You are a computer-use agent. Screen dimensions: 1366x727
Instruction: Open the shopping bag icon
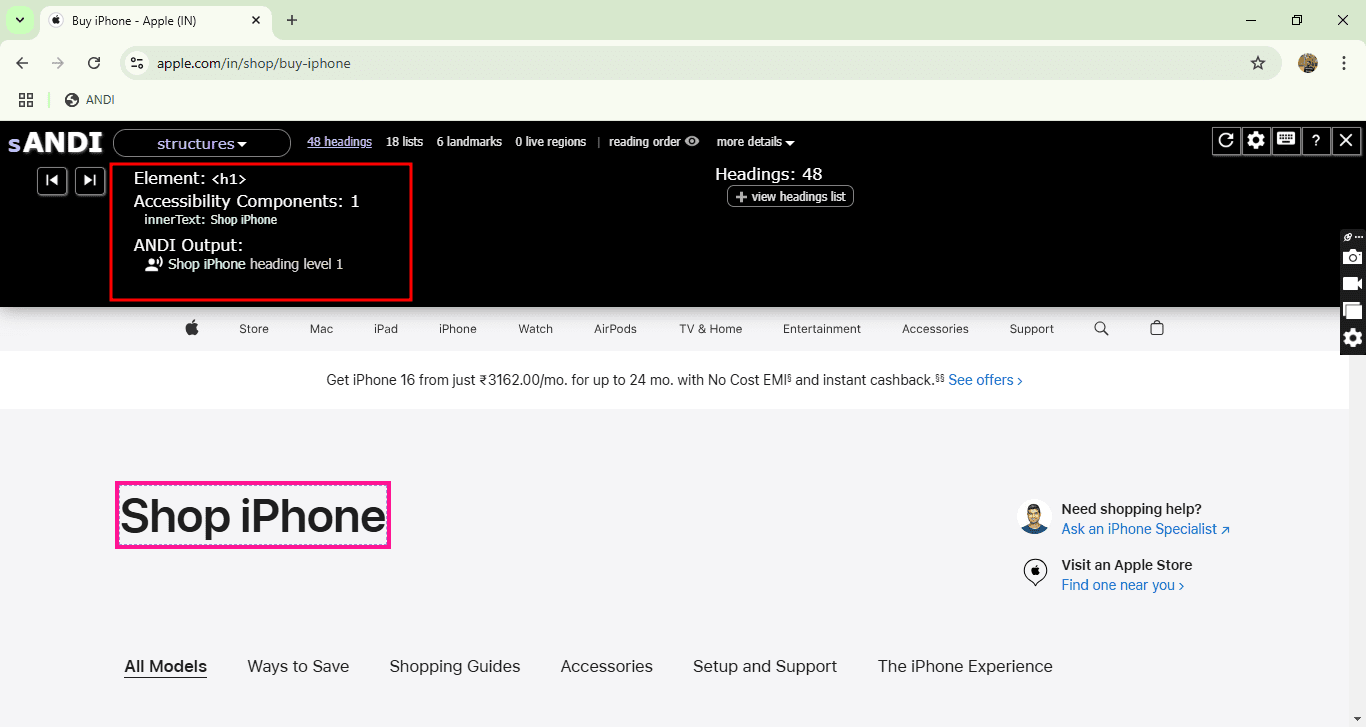click(1157, 328)
